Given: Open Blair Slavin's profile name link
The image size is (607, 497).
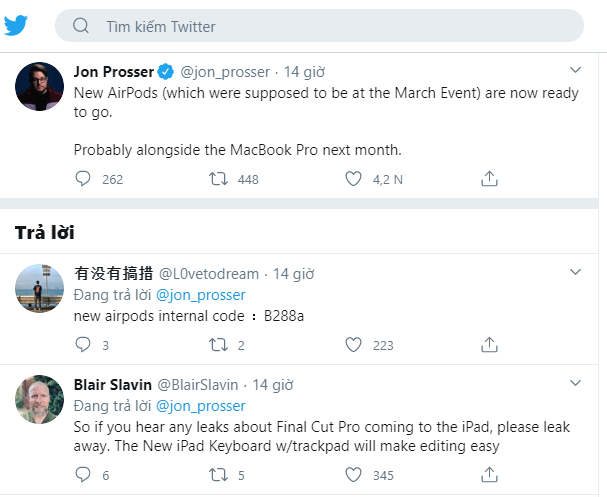Looking at the screenshot, I should pyautogui.click(x=113, y=385).
